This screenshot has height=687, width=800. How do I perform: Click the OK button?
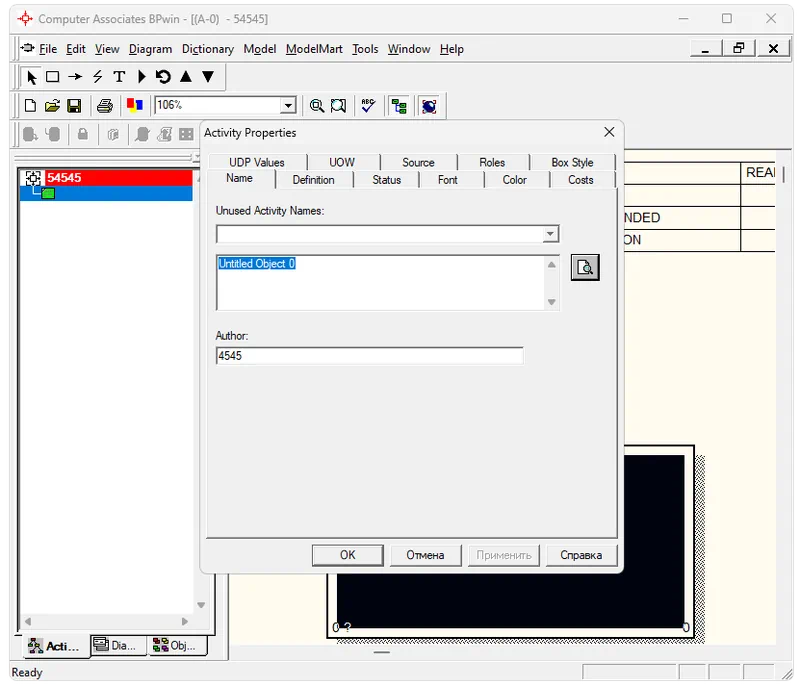click(x=347, y=555)
